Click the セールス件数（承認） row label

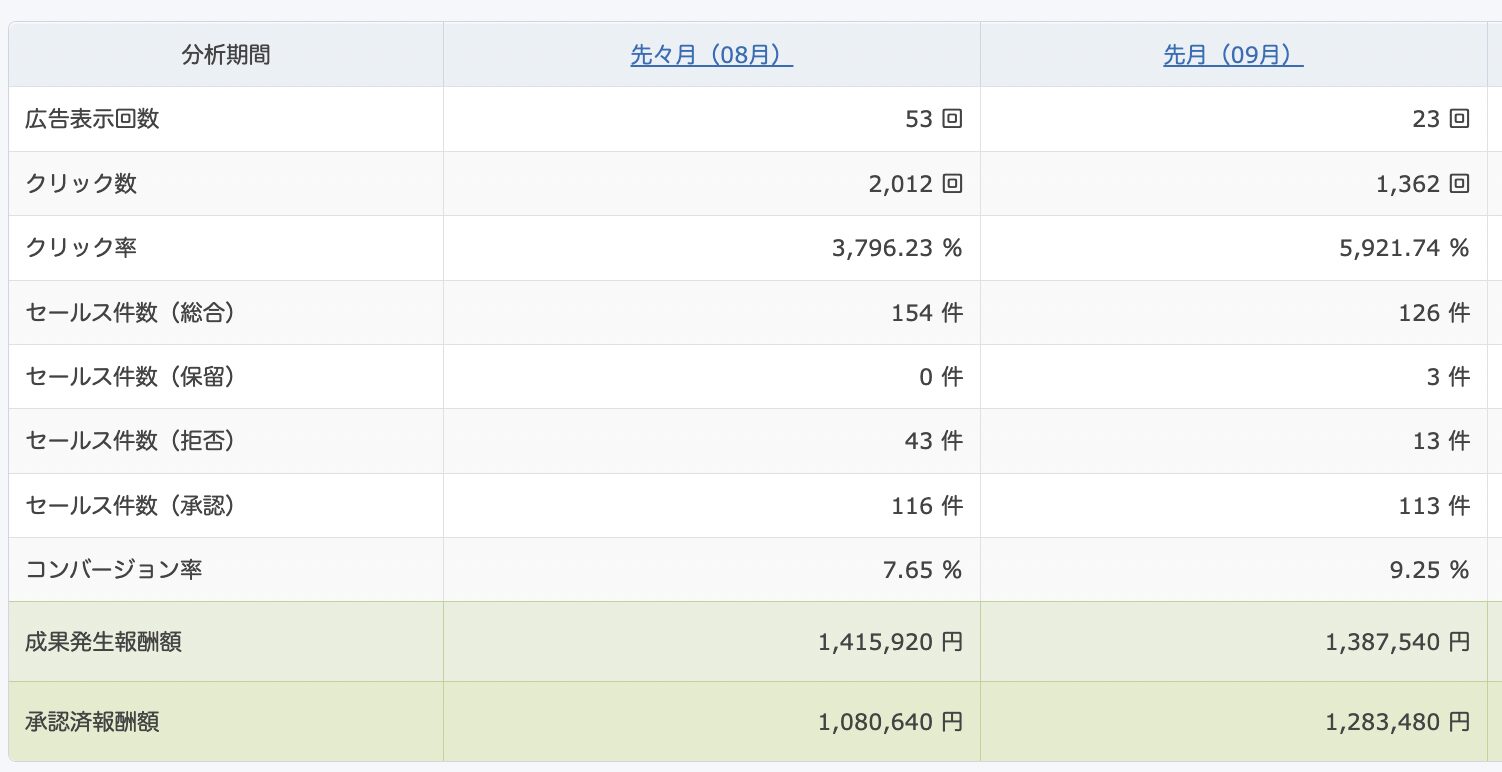131,506
